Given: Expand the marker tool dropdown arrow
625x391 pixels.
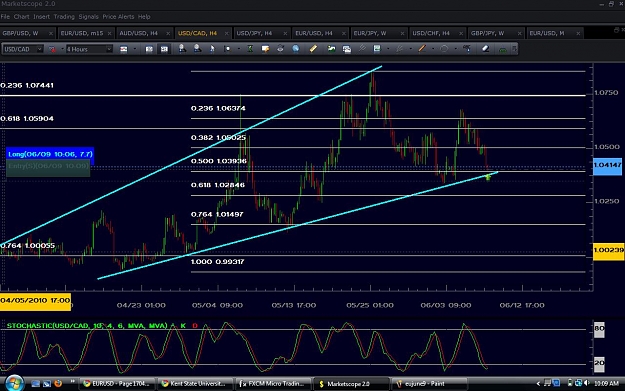Looking at the screenshot, I should (x=238, y=49).
